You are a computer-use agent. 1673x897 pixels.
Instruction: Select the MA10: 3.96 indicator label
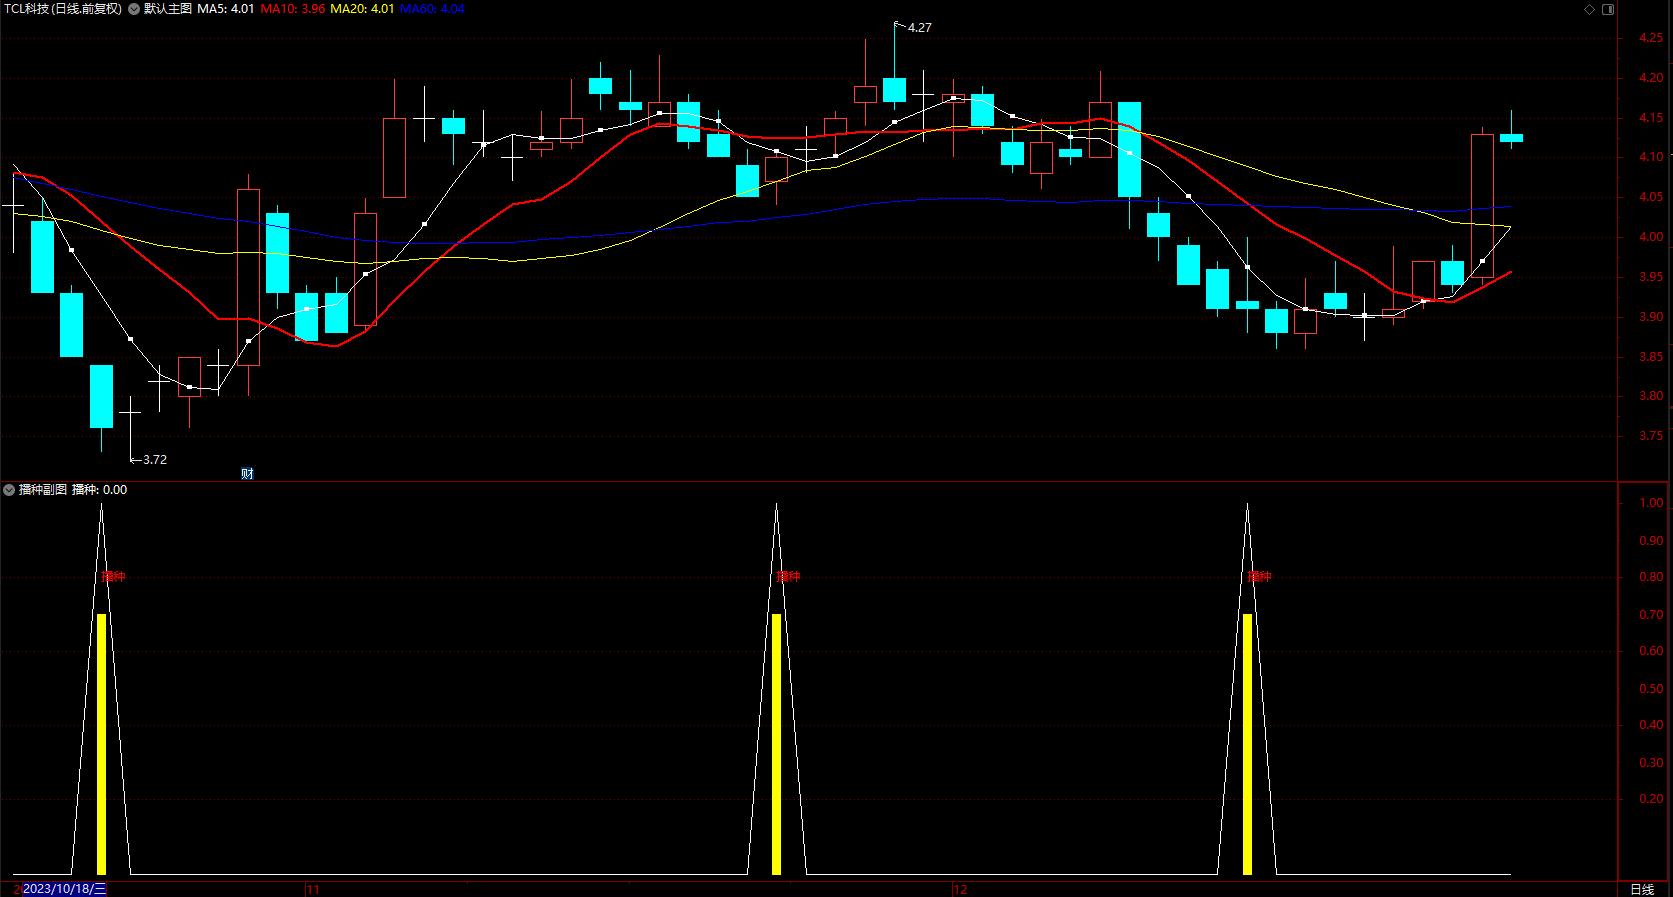tap(293, 9)
